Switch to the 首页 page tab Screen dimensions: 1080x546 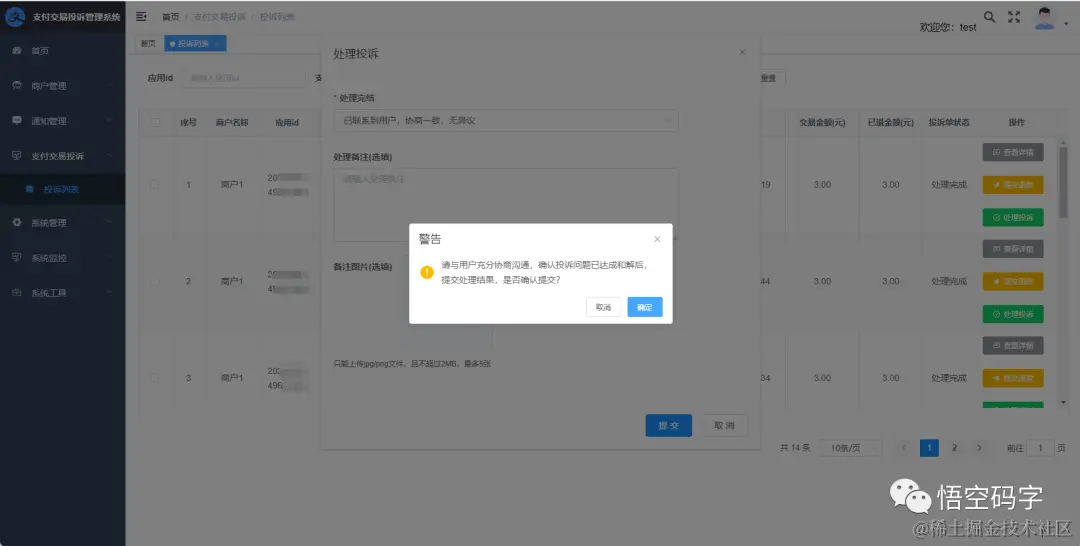click(x=148, y=43)
